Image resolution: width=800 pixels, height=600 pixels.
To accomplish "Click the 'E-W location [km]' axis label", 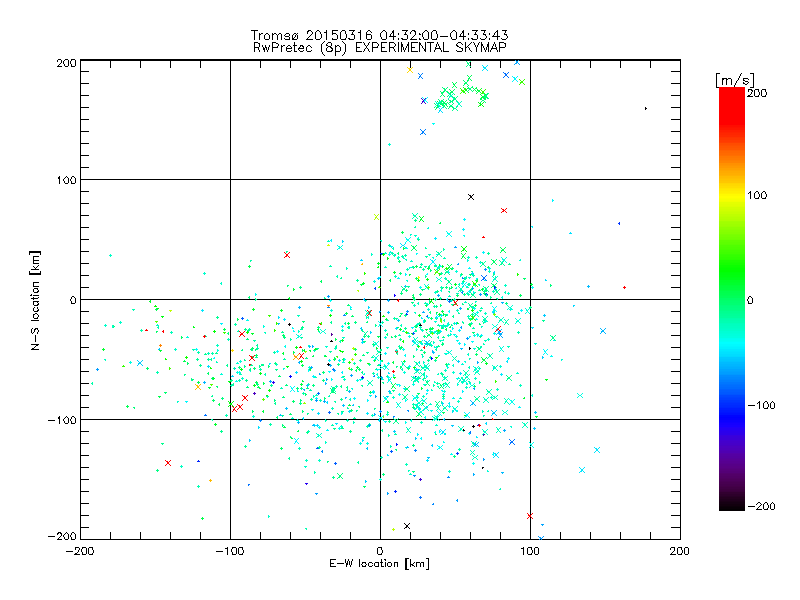I will (379, 563).
